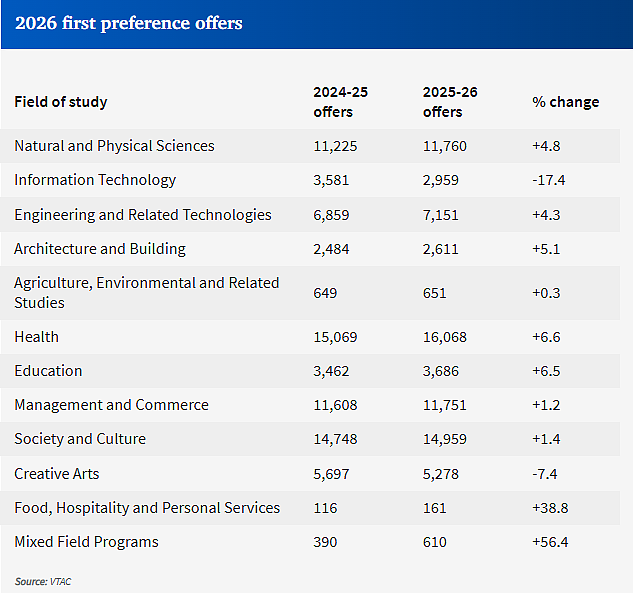Select the 'Field of study' column header
Screen dimensions: 633x593
click(x=61, y=102)
